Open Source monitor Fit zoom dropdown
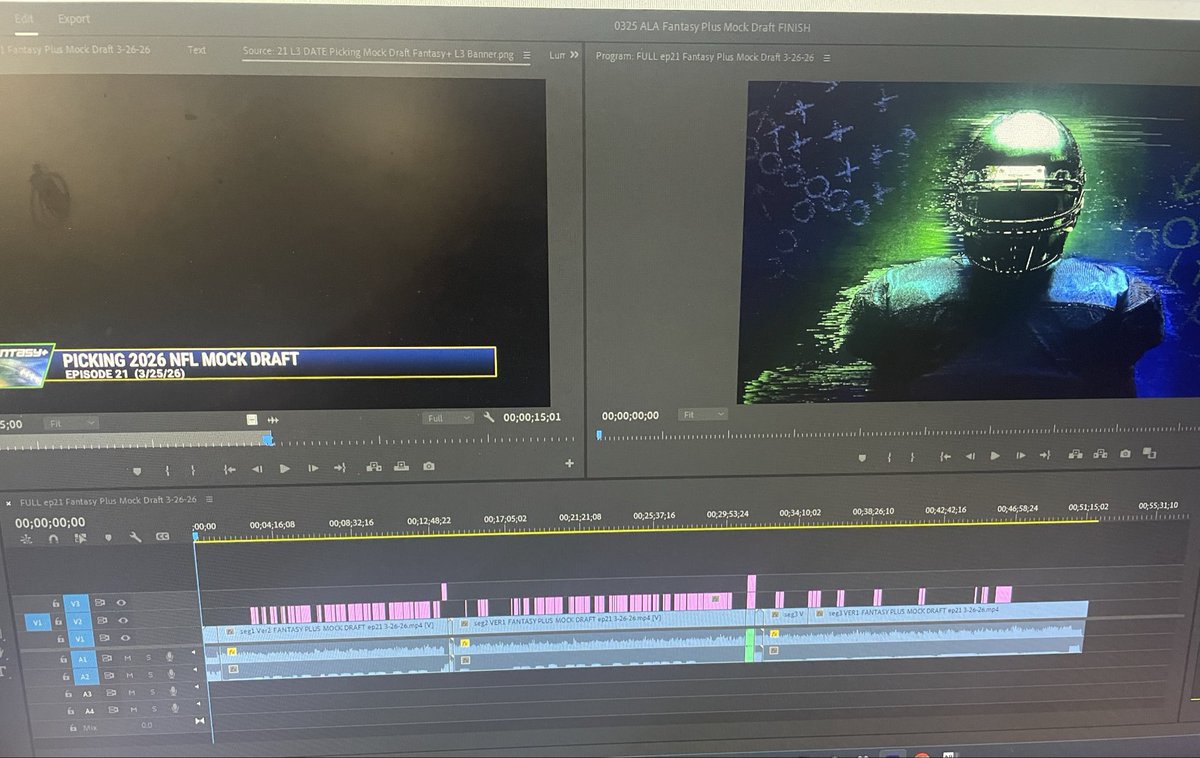Image resolution: width=1200 pixels, height=758 pixels. 72,423
